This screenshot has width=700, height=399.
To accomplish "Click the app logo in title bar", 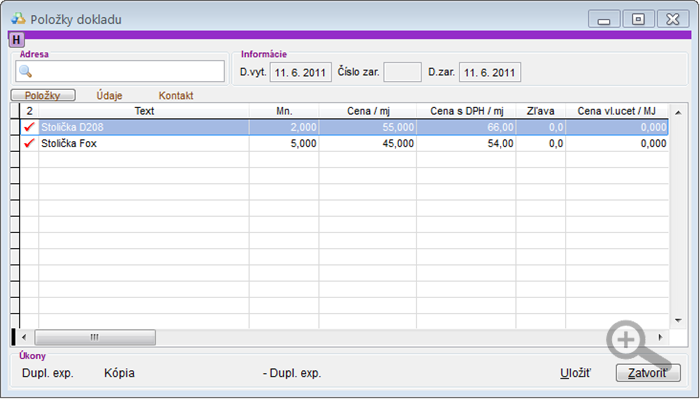I will pyautogui.click(x=18, y=19).
